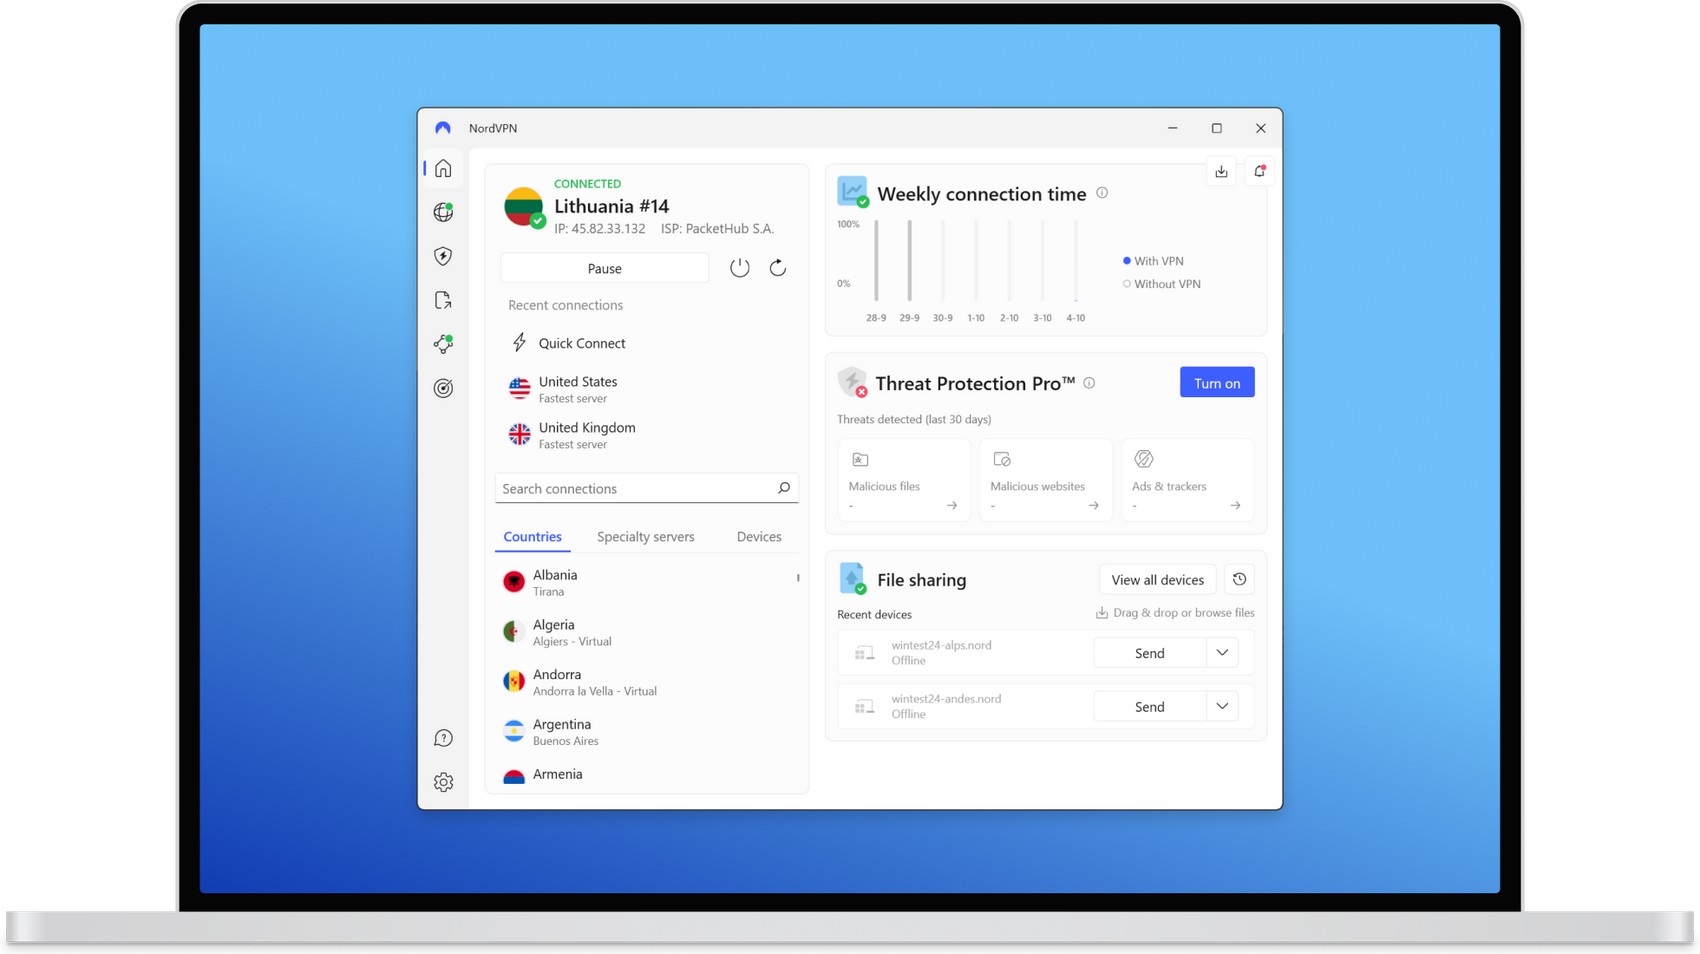Click the 28-9 bar in weekly chart
Screen dimensions: 1700x954
pyautogui.click(x=876, y=260)
